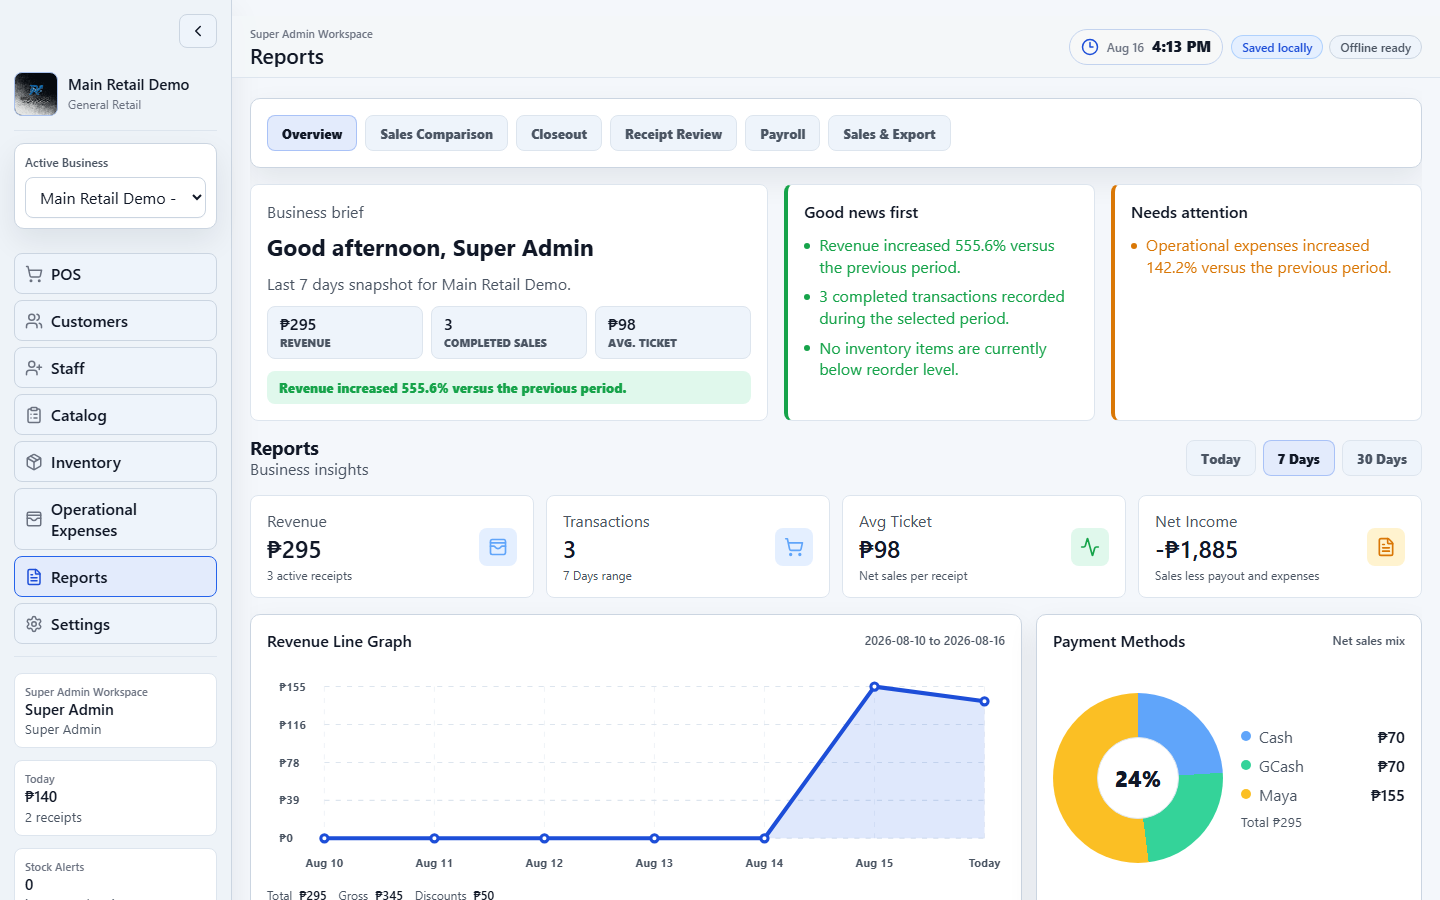Image resolution: width=1440 pixels, height=900 pixels.
Task: Click the Completed Sales stat tile
Action: [x=509, y=332]
